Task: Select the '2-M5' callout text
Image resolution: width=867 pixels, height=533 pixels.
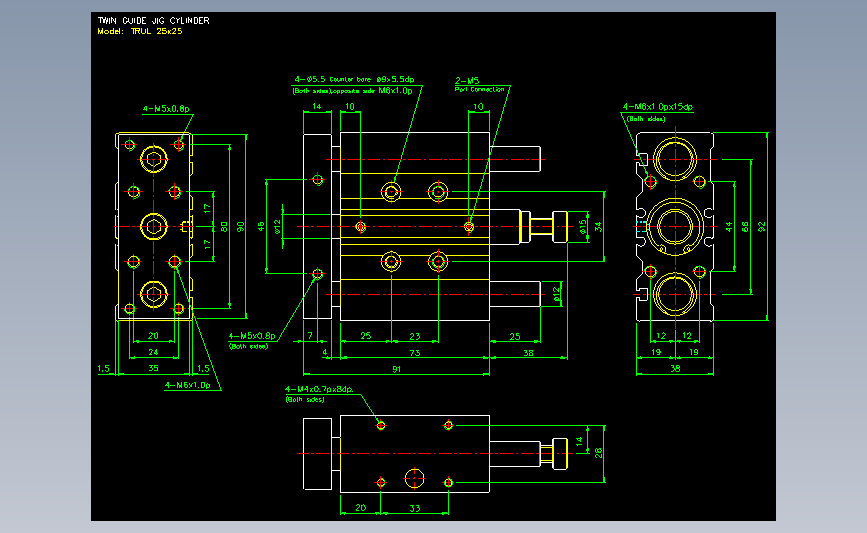Action: pos(467,81)
